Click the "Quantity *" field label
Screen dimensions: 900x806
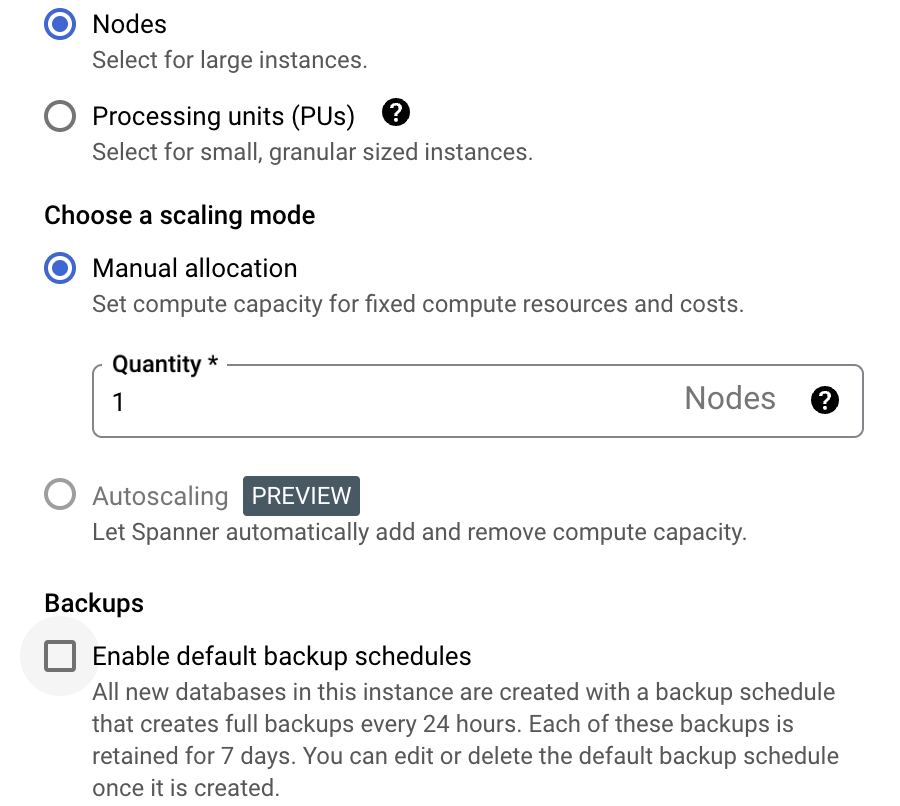(x=165, y=364)
